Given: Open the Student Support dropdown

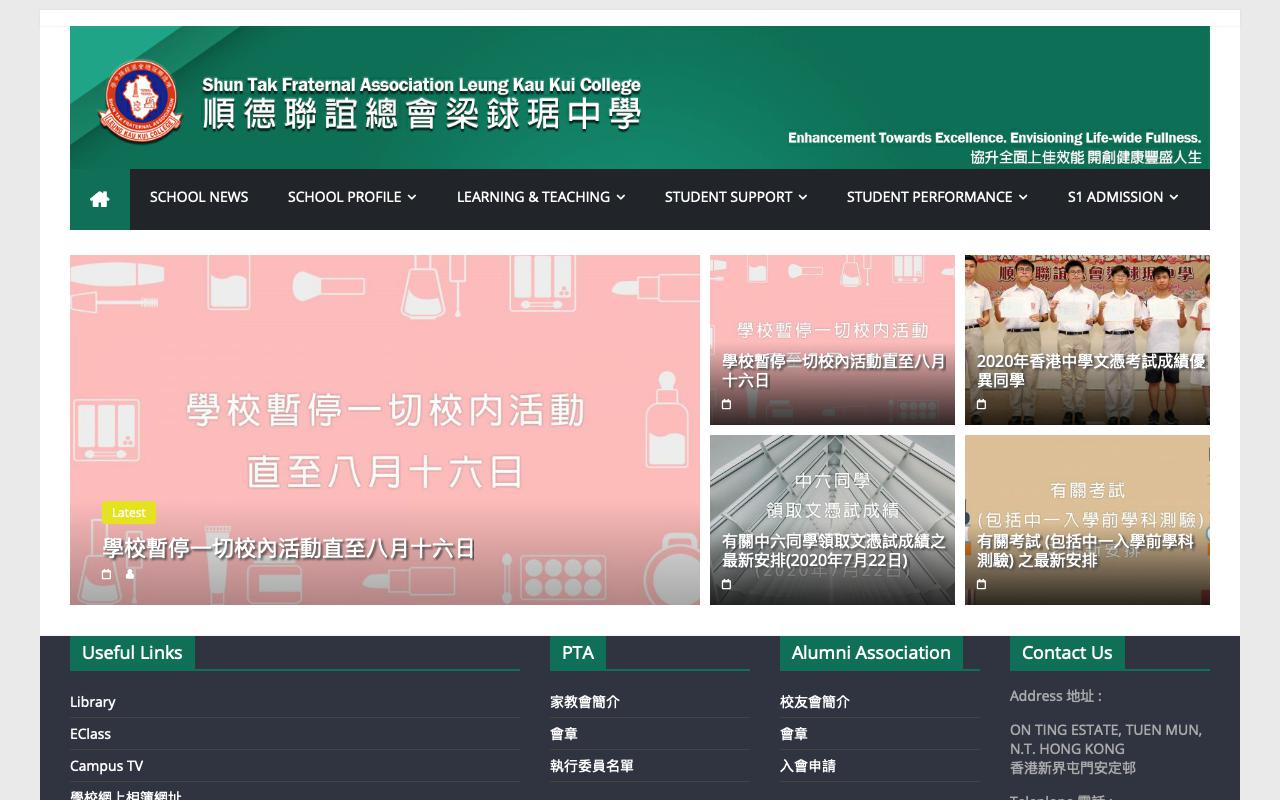Looking at the screenshot, I should click(735, 197).
